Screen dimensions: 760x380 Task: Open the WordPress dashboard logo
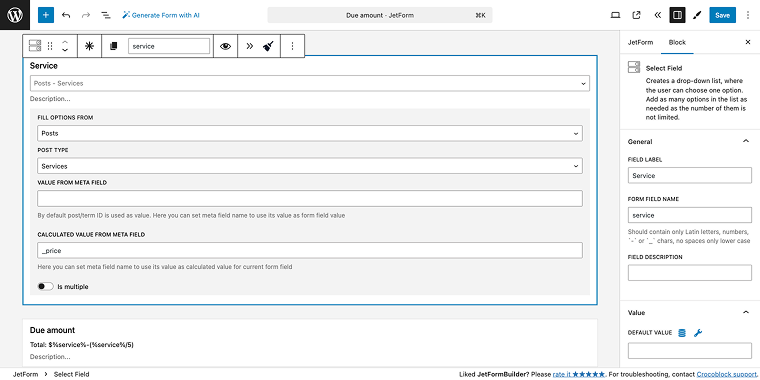15,15
